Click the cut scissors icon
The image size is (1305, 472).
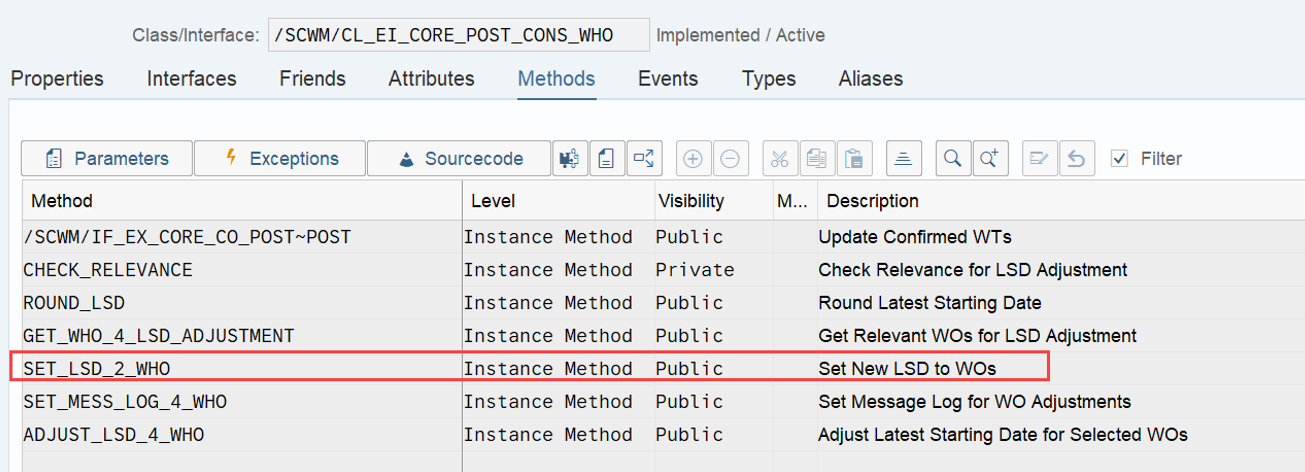(780, 158)
